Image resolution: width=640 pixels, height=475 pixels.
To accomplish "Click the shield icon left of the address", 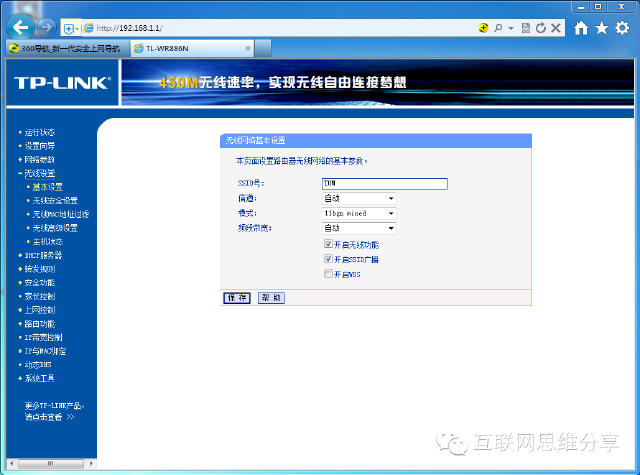I will (x=68, y=29).
